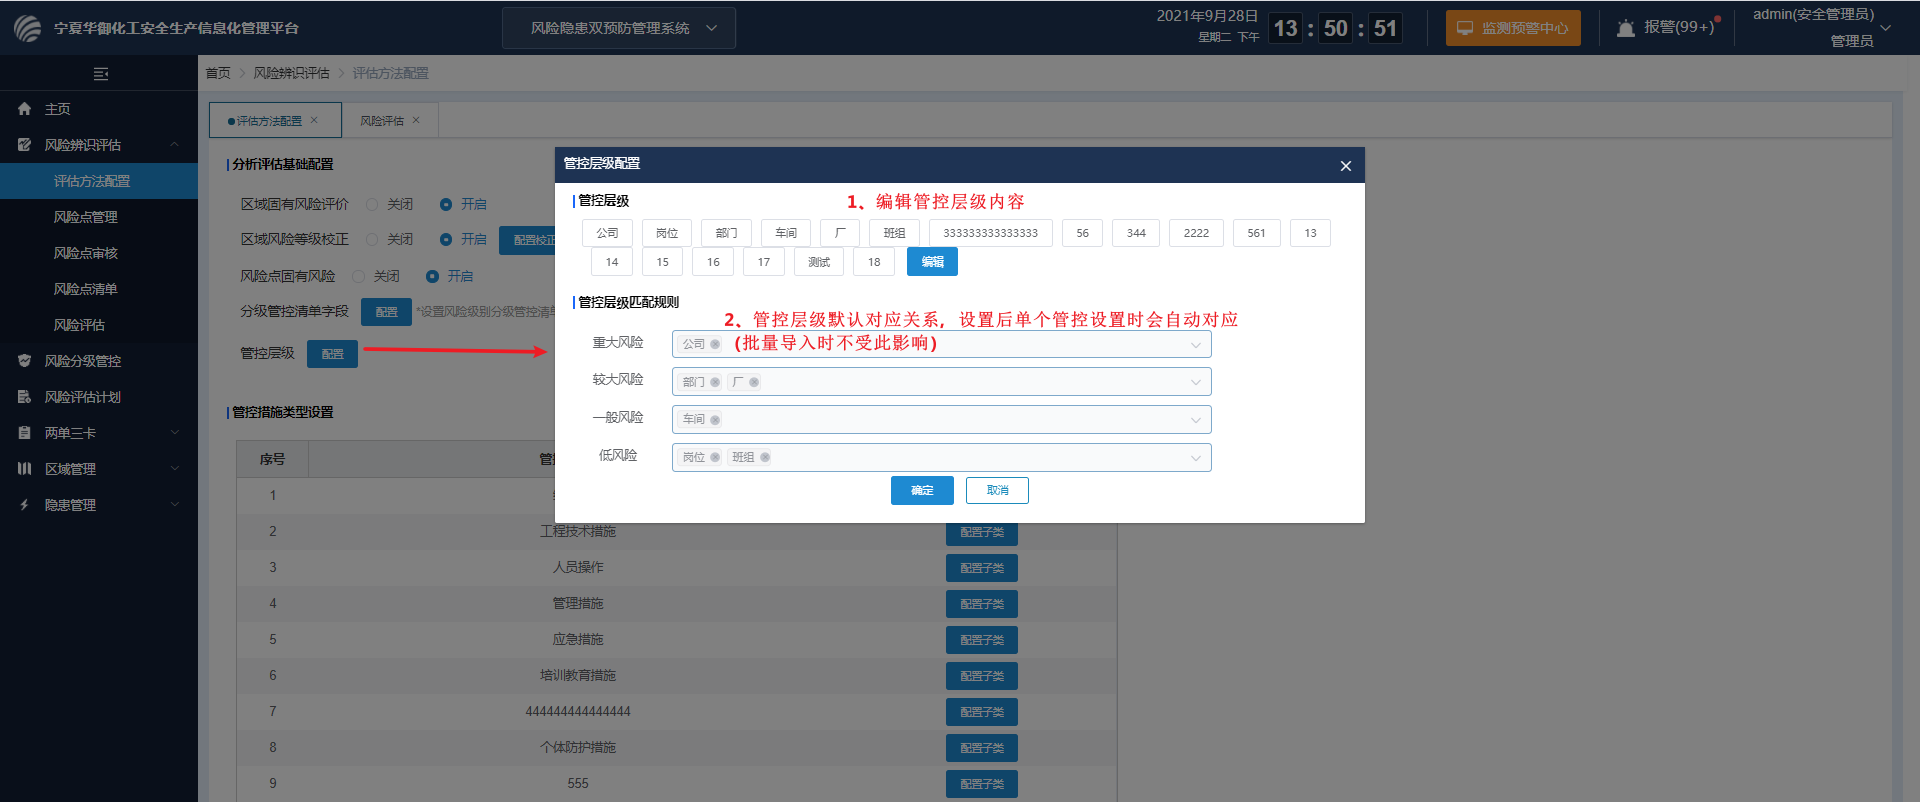Click 配置子类 for 人员操作
1920x802 pixels.
[x=982, y=568]
